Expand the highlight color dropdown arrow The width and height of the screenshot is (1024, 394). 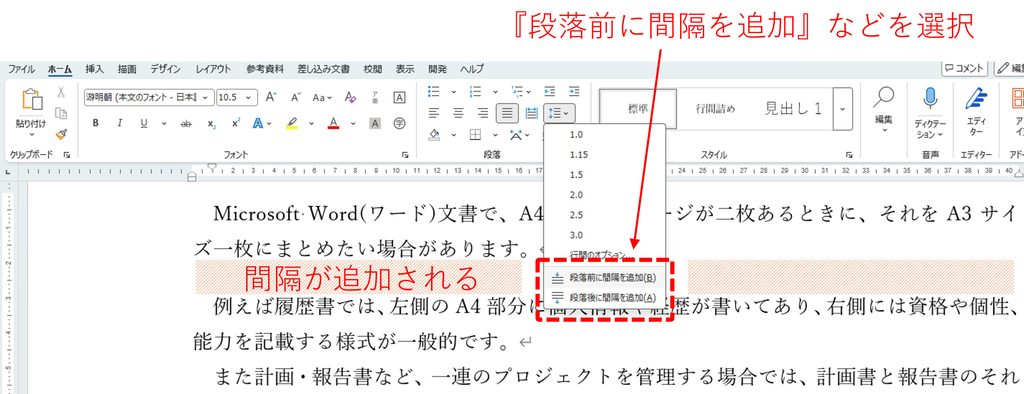[x=312, y=123]
